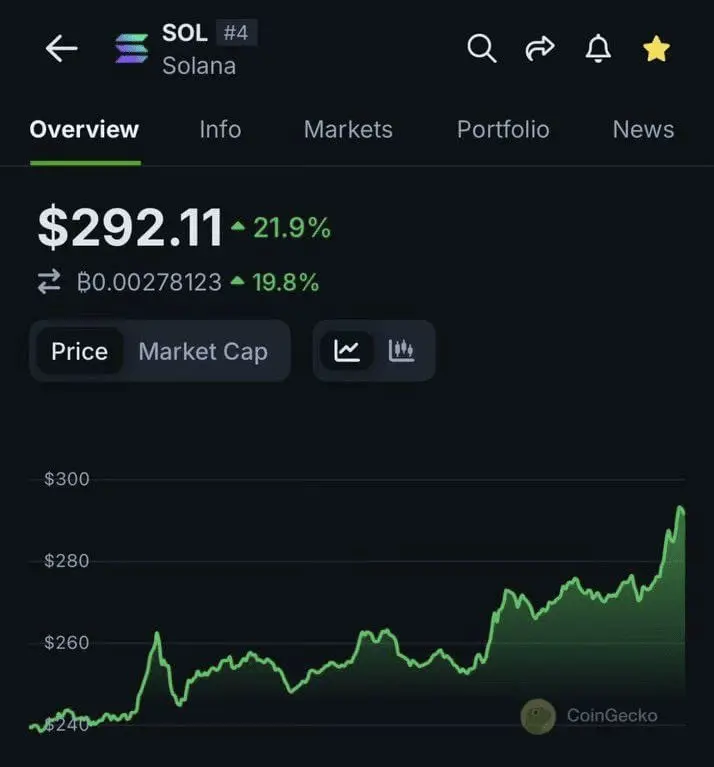
Task: Switch to candlestick chart view
Action: 402,351
